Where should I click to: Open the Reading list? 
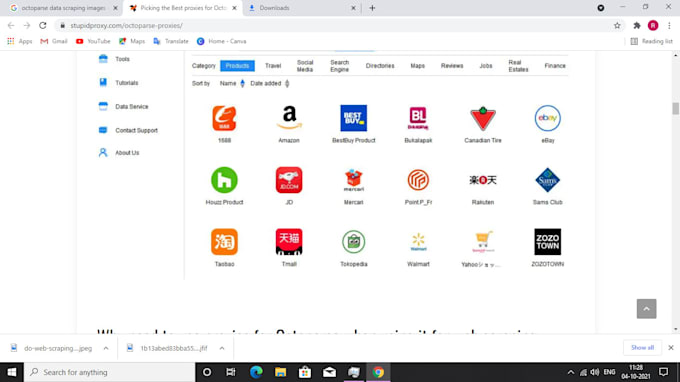[x=651, y=41]
